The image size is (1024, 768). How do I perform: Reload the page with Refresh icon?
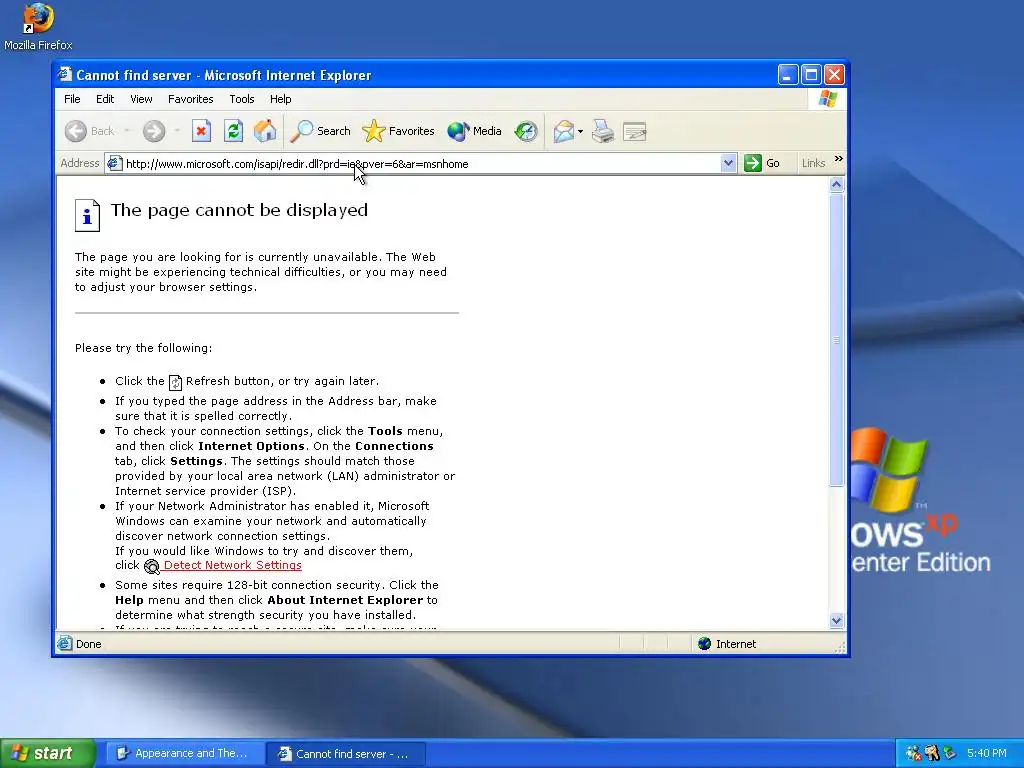(233, 131)
